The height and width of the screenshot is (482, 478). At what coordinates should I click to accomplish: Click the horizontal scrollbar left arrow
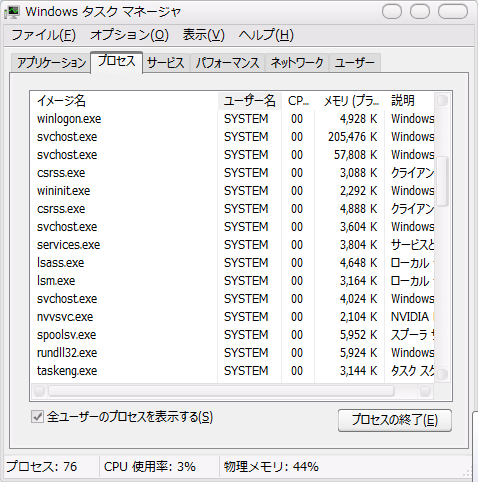pos(39,391)
